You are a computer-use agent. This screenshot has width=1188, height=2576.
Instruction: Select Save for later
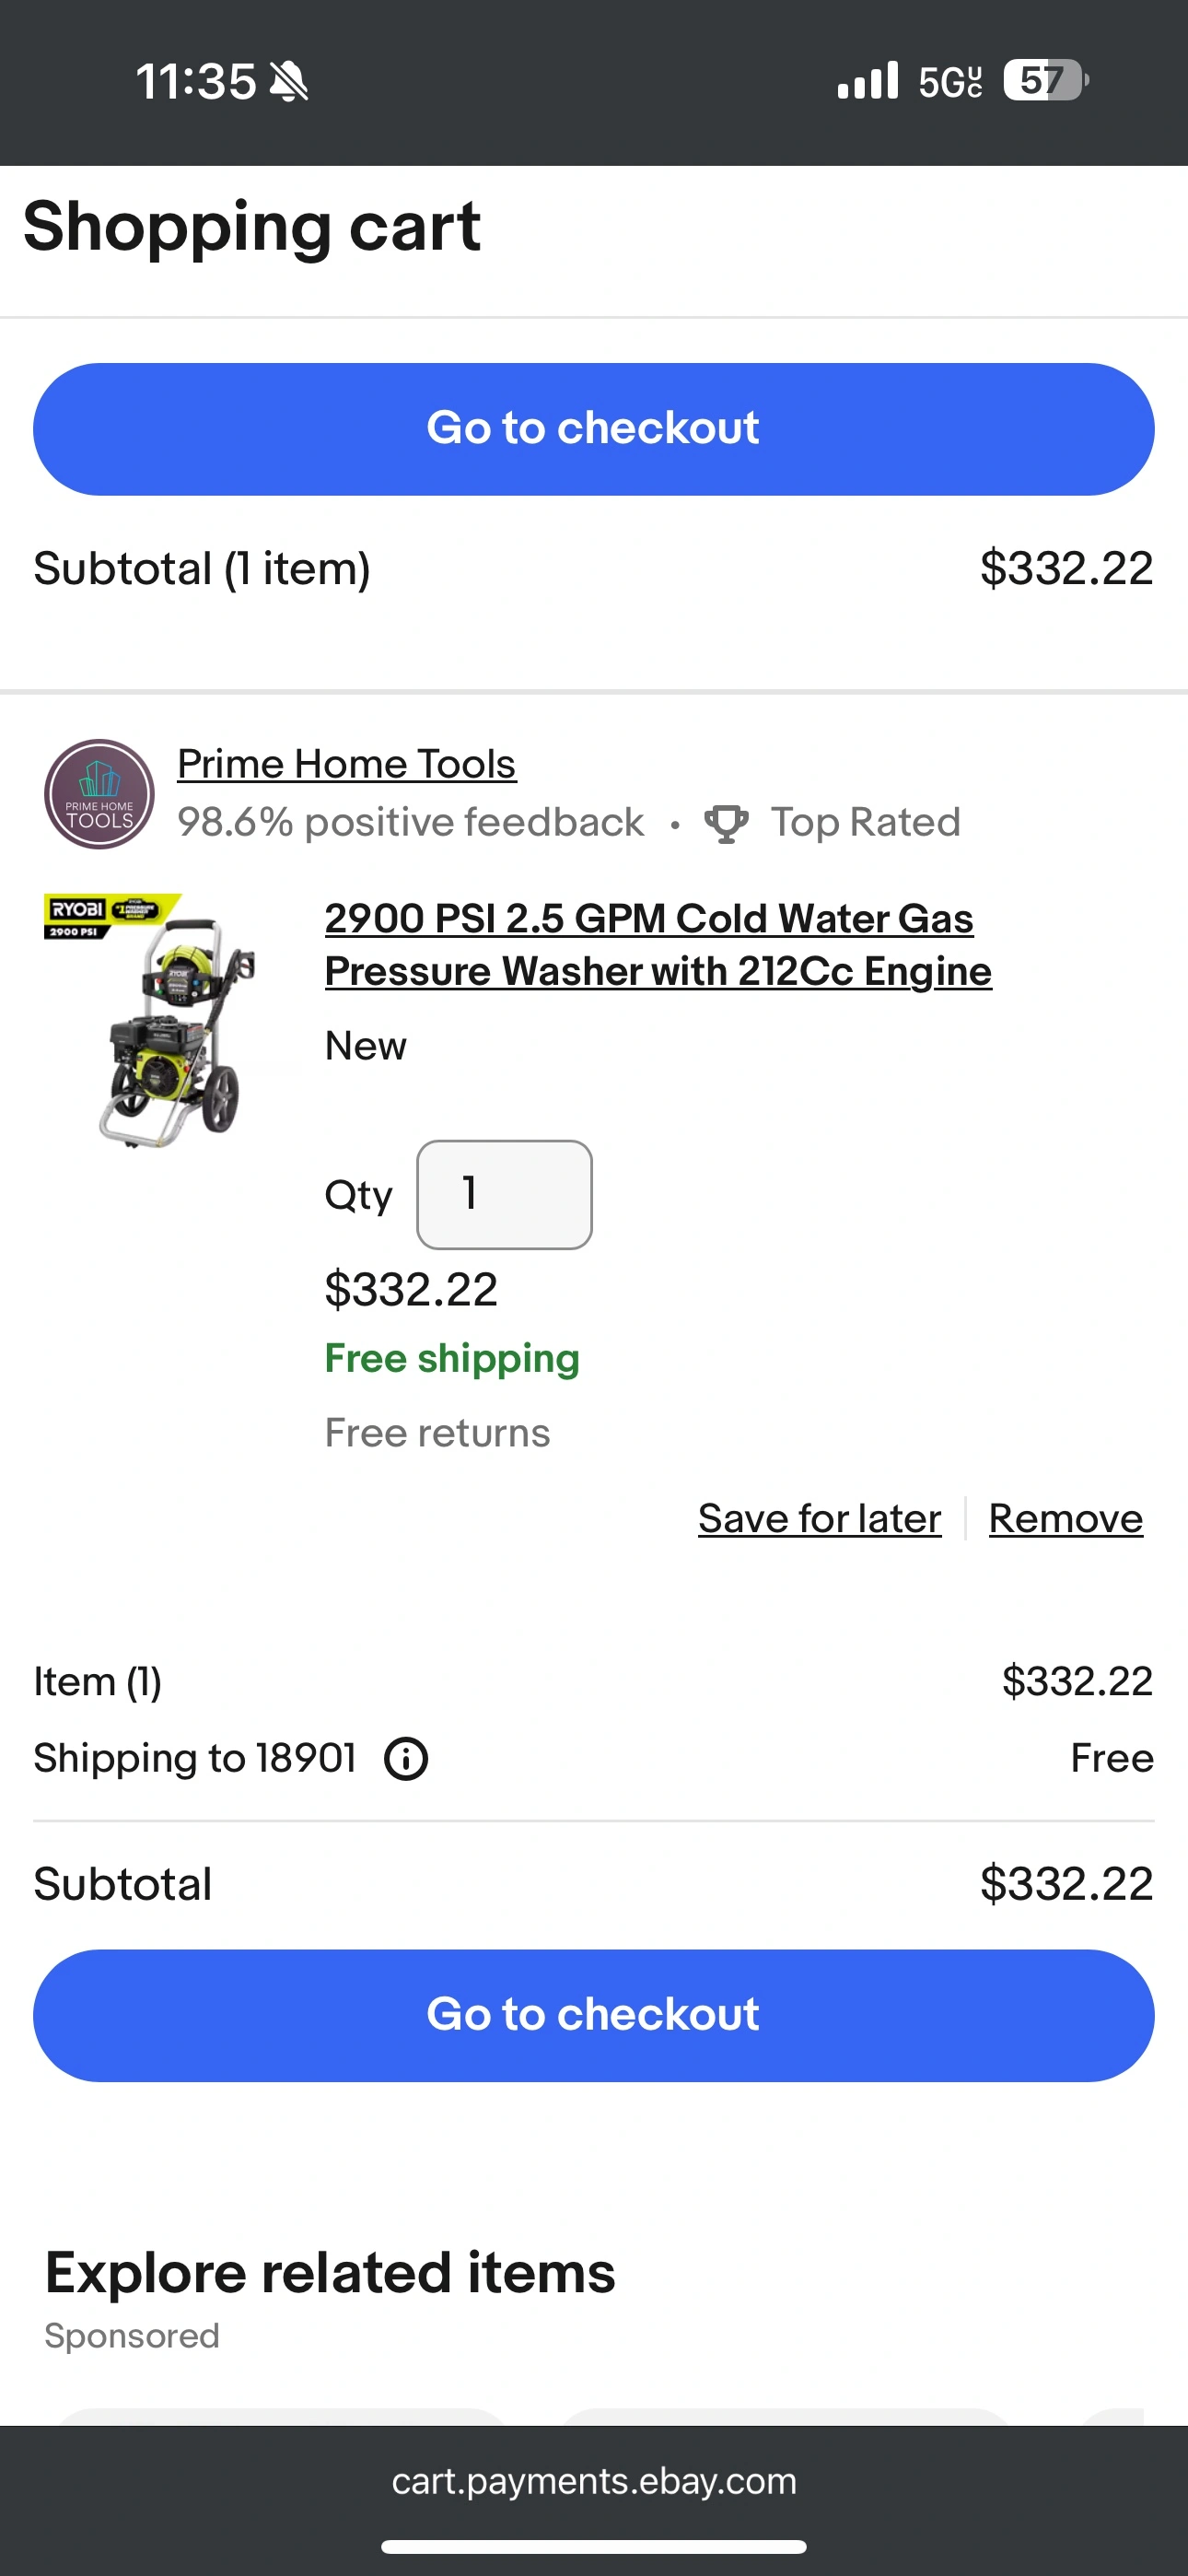[820, 1518]
